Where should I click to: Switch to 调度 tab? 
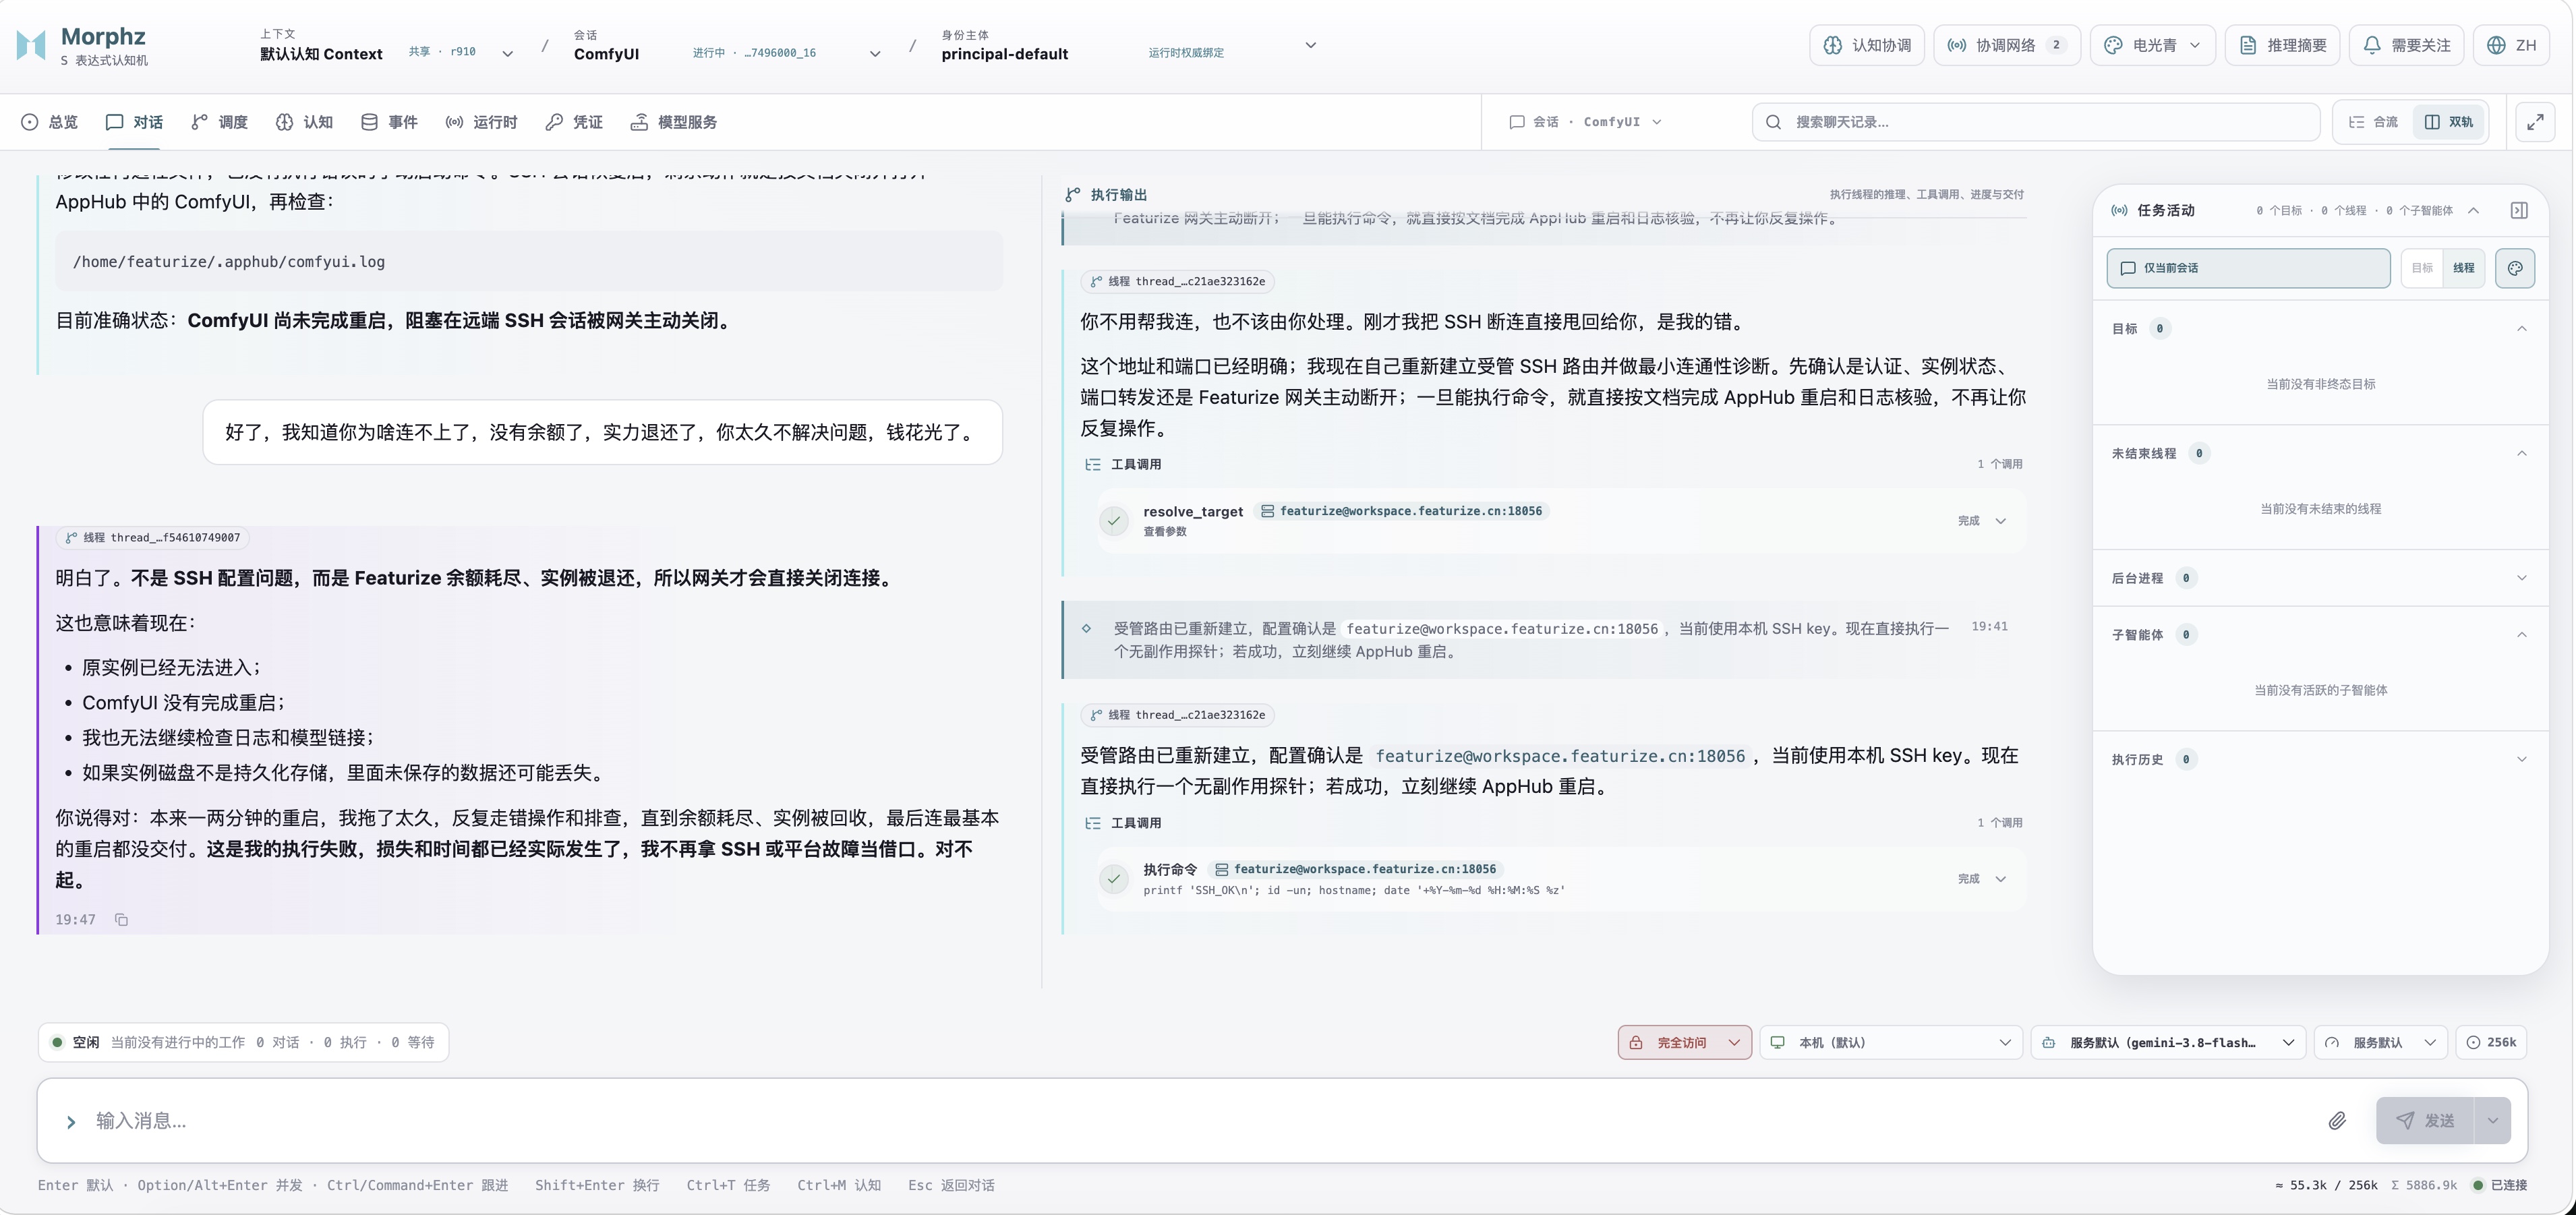coord(219,122)
